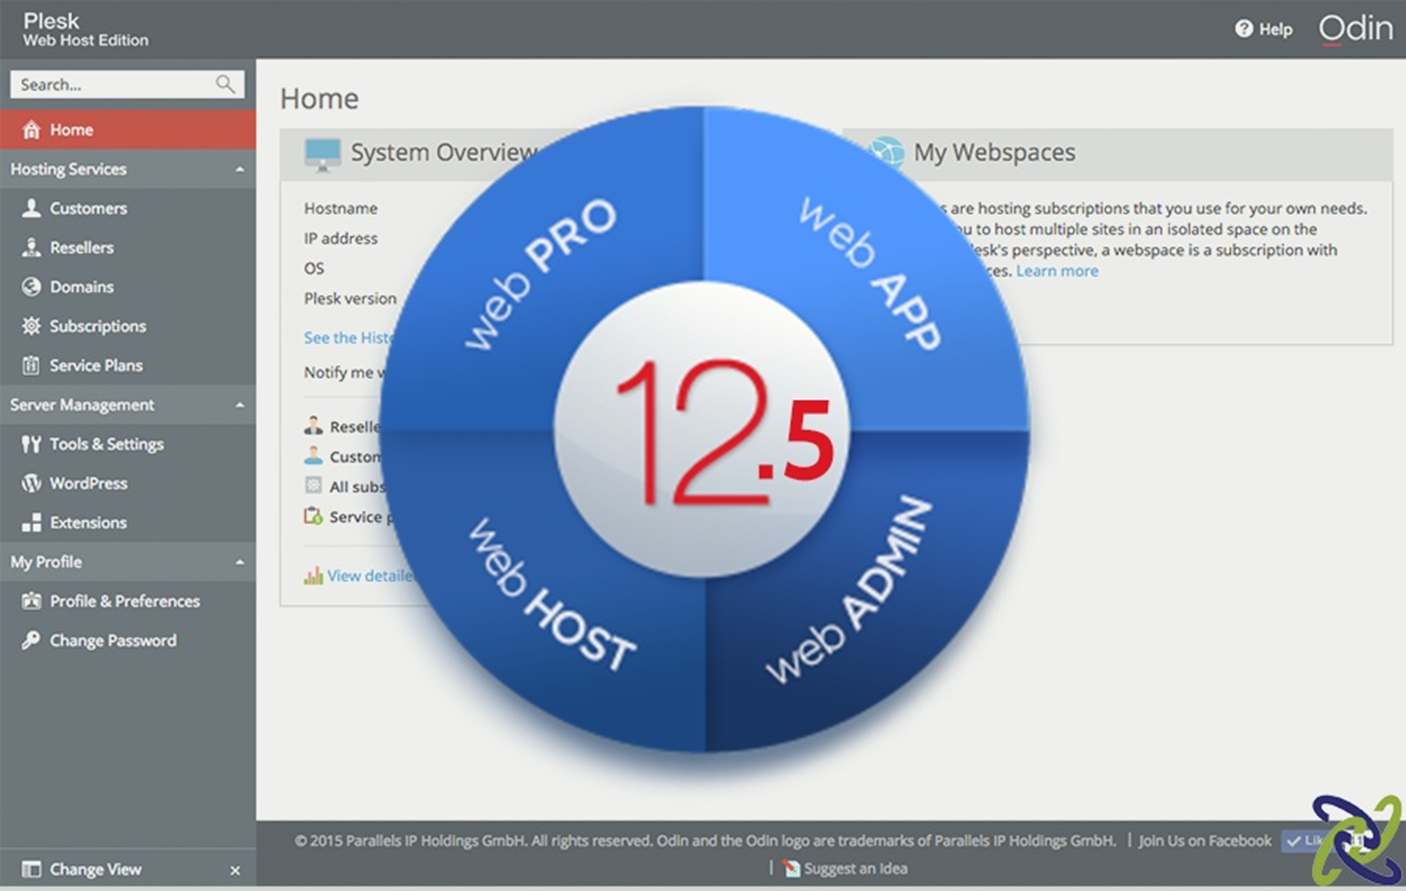Click the Hostname label

pyautogui.click(x=341, y=208)
